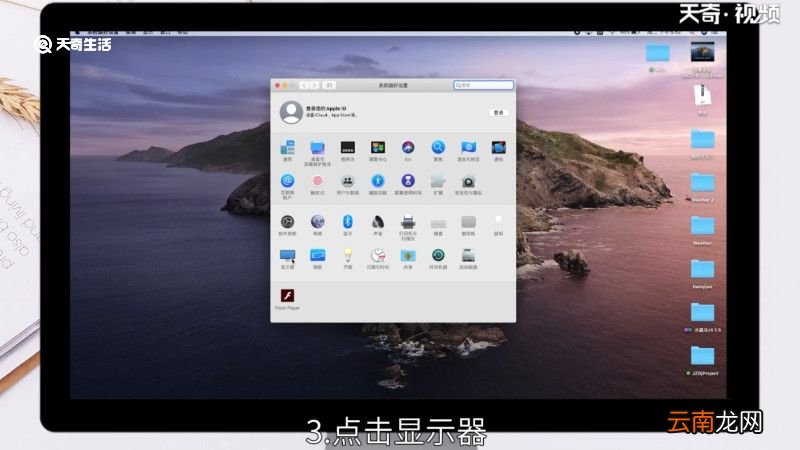The image size is (800, 450).
Task: Click the Apple ID user avatar
Action: (x=291, y=112)
